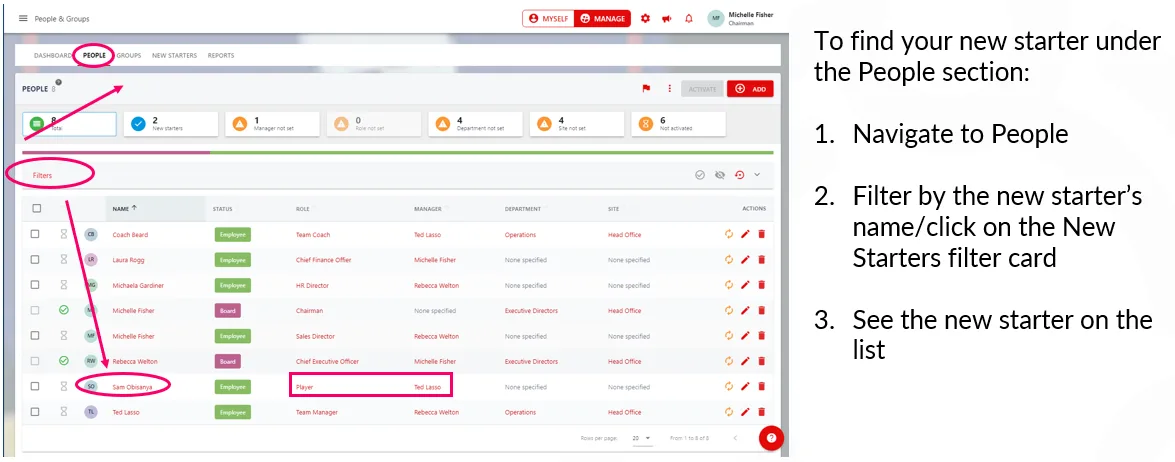Image resolution: width=1175 pixels, height=462 pixels.
Task: Open the New Starters tab
Action: (175, 55)
